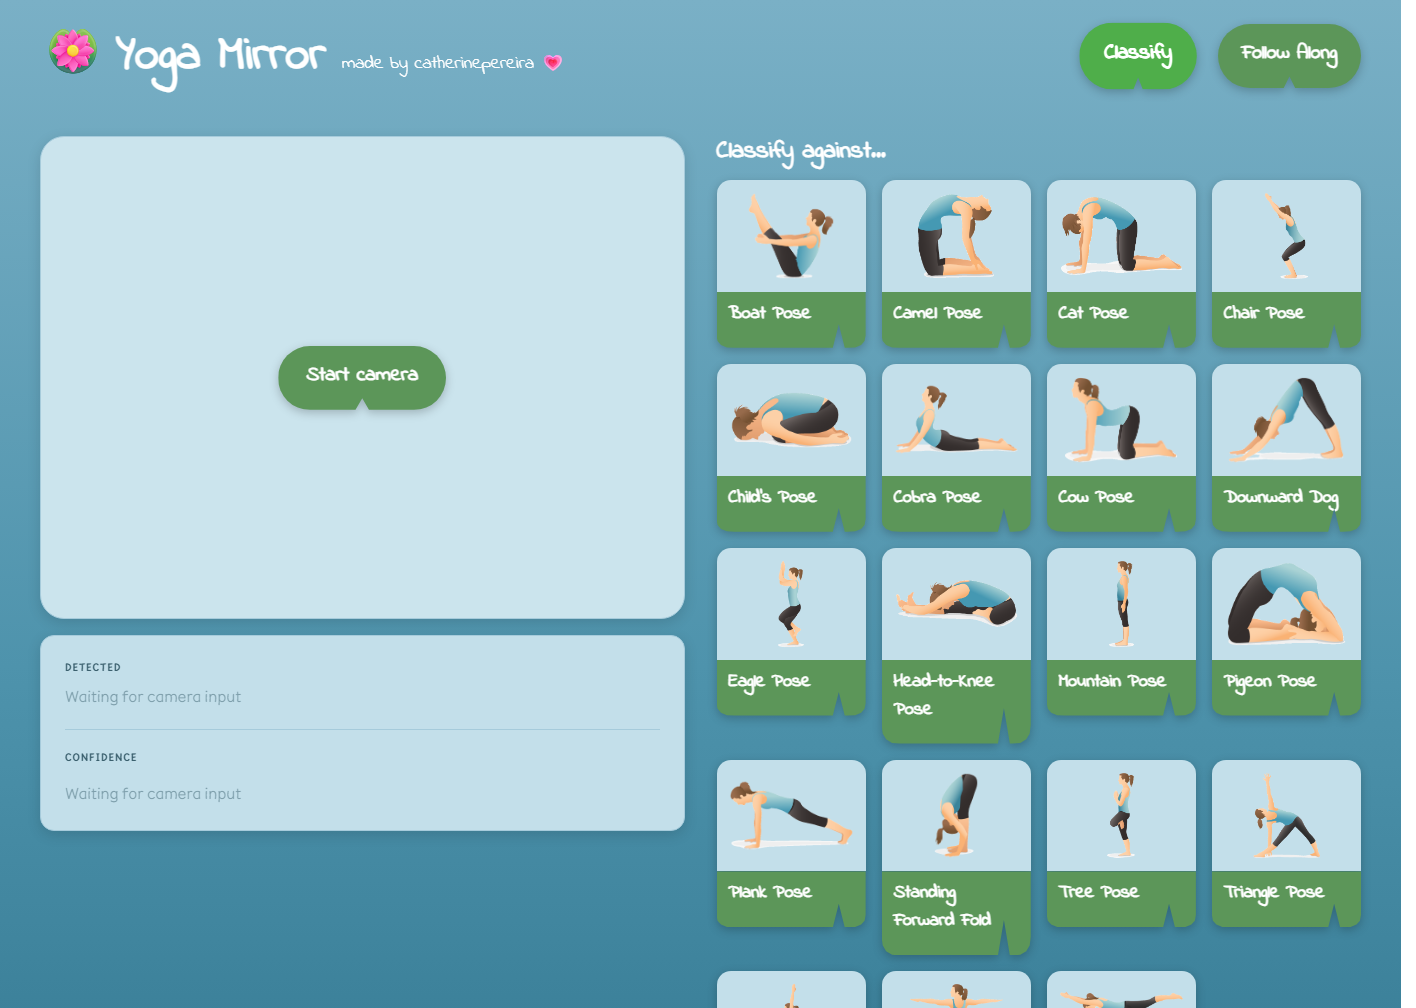Click the Tree Pose label
Screen dimensions: 1416x1008
coord(1099,892)
